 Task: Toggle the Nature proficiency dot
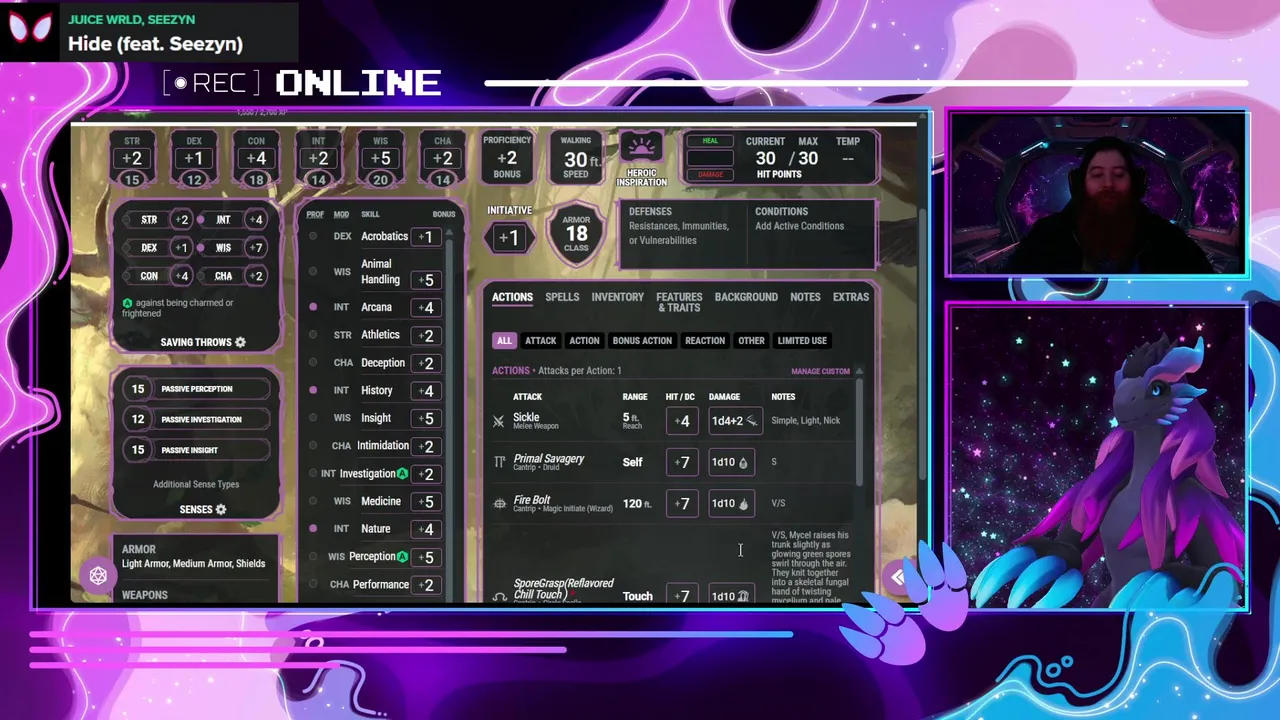313,528
